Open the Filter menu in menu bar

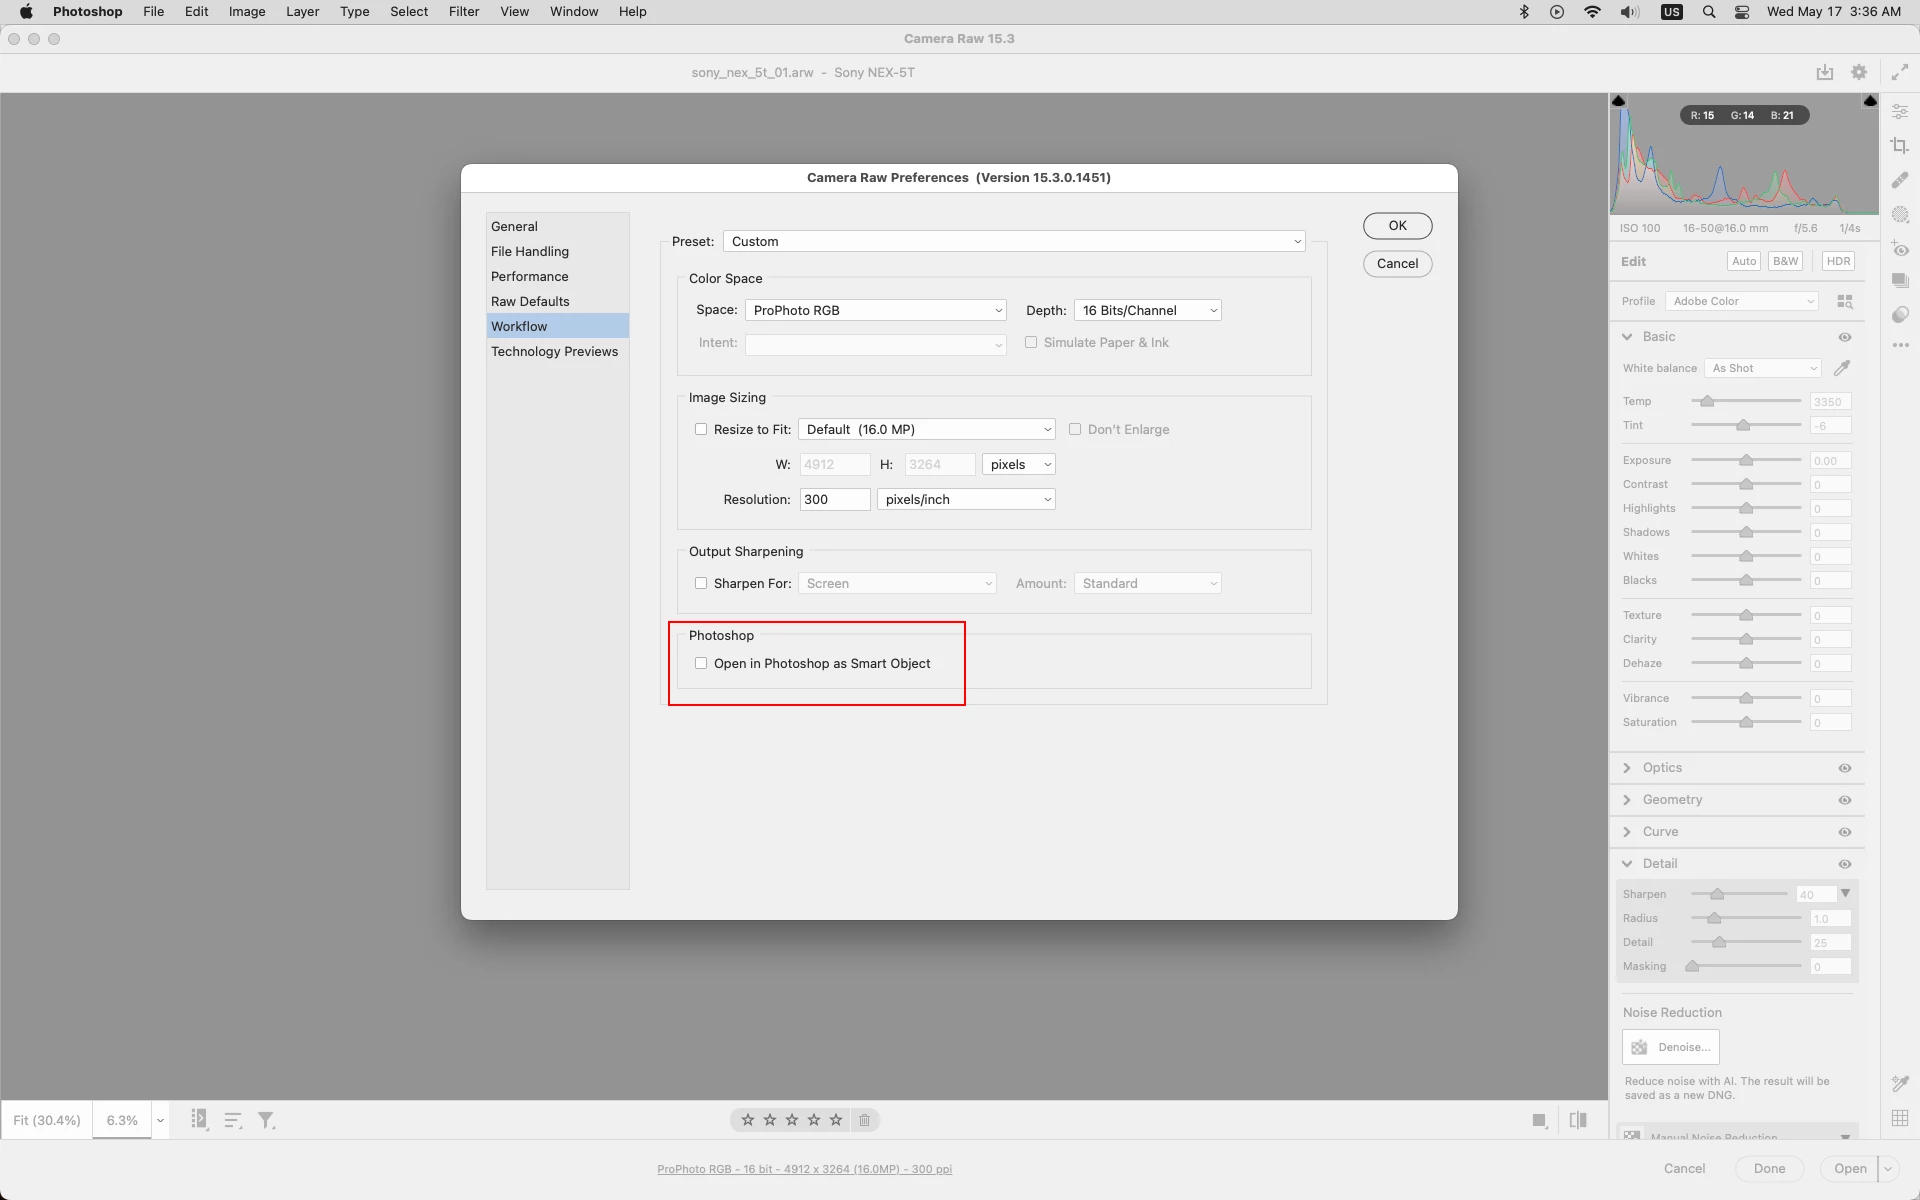(x=463, y=12)
